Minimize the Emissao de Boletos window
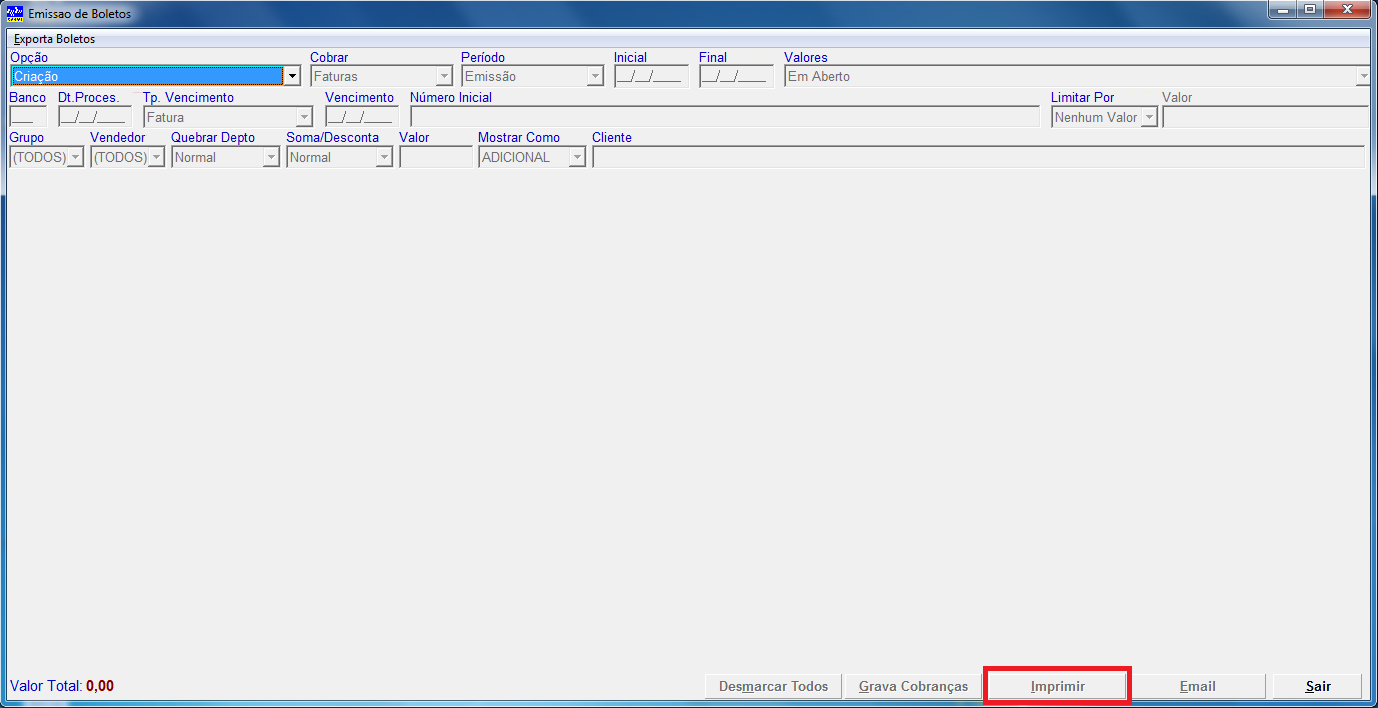The width and height of the screenshot is (1378, 708). [x=1283, y=10]
